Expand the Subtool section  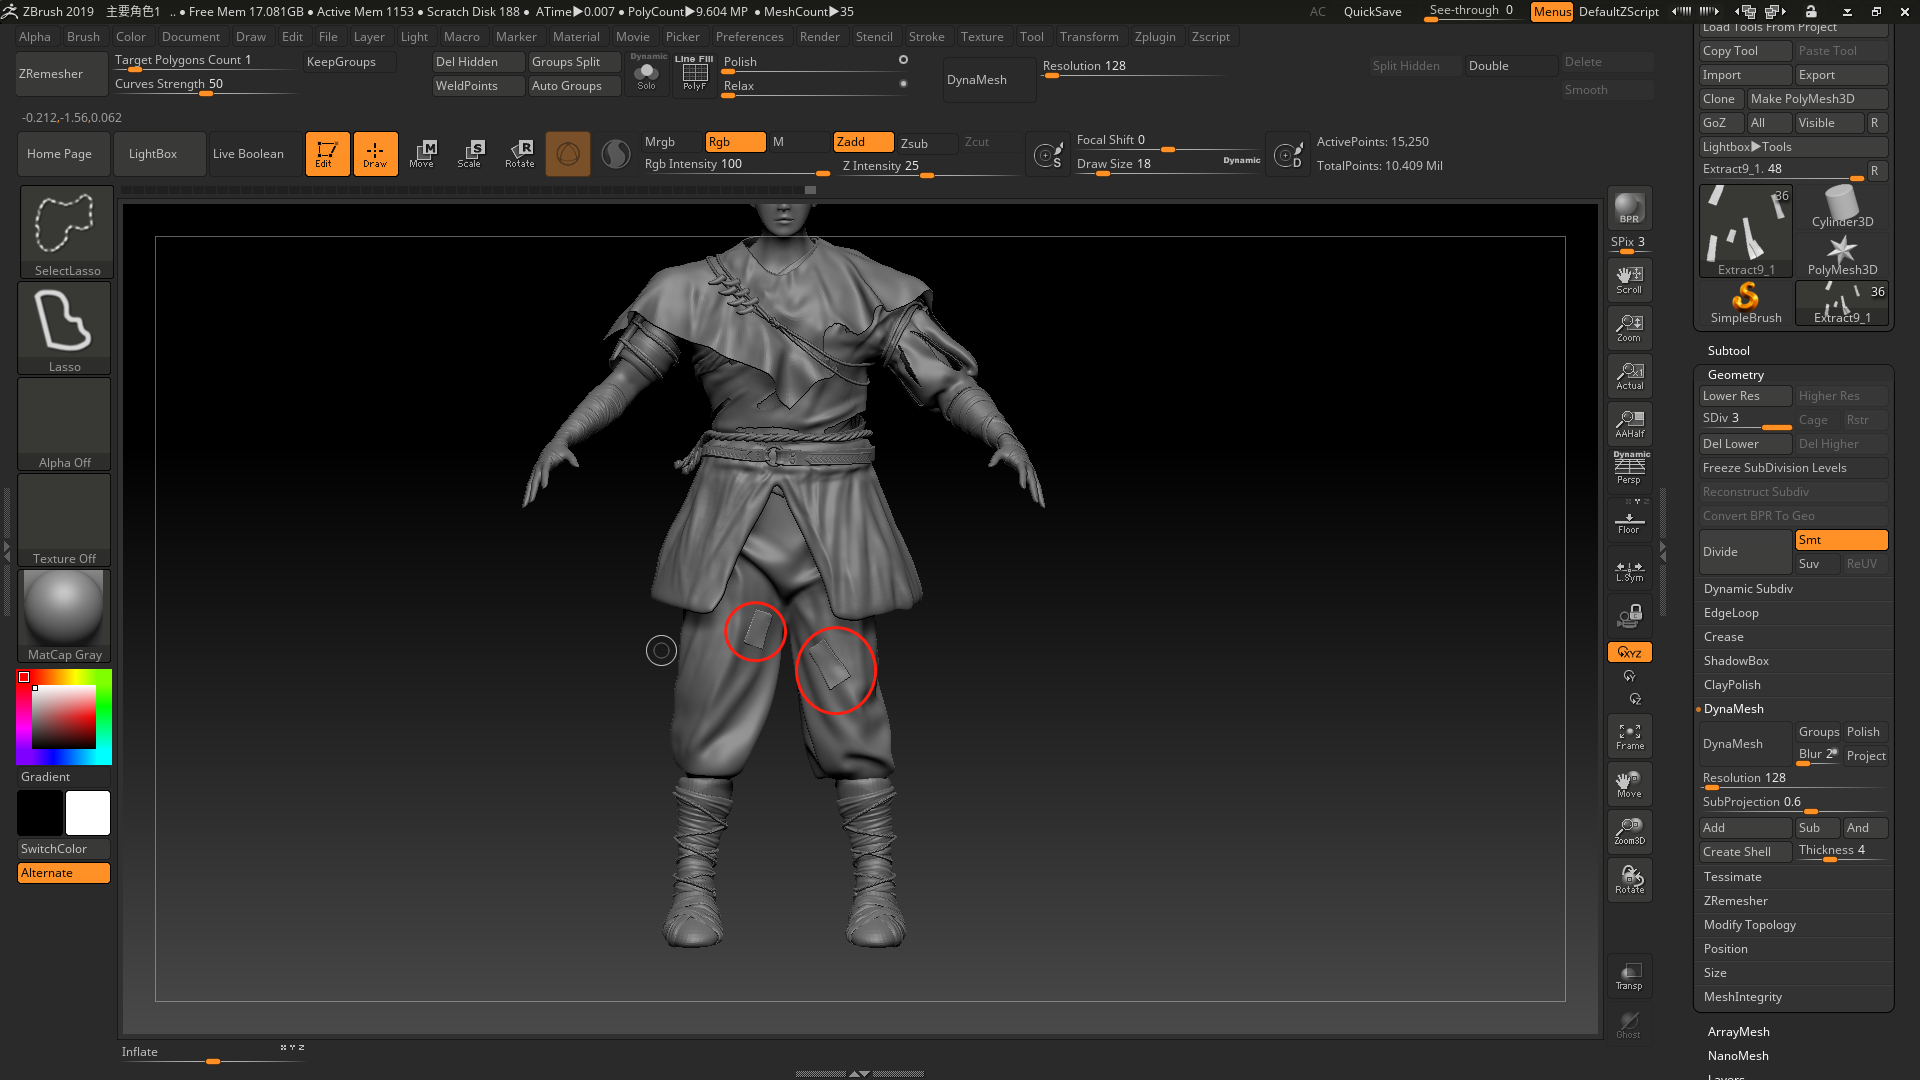click(x=1728, y=351)
